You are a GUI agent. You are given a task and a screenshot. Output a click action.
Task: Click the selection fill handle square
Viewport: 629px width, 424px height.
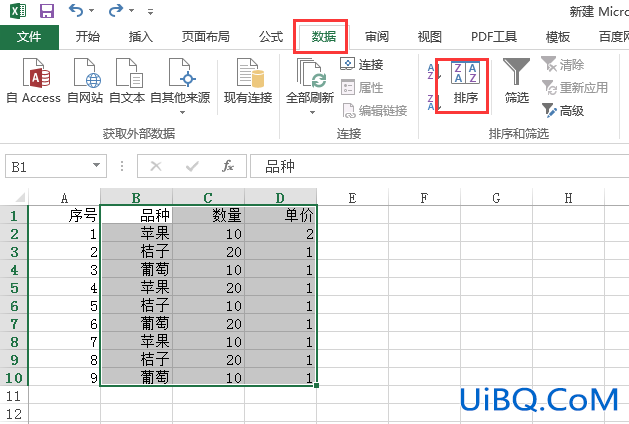click(x=317, y=385)
